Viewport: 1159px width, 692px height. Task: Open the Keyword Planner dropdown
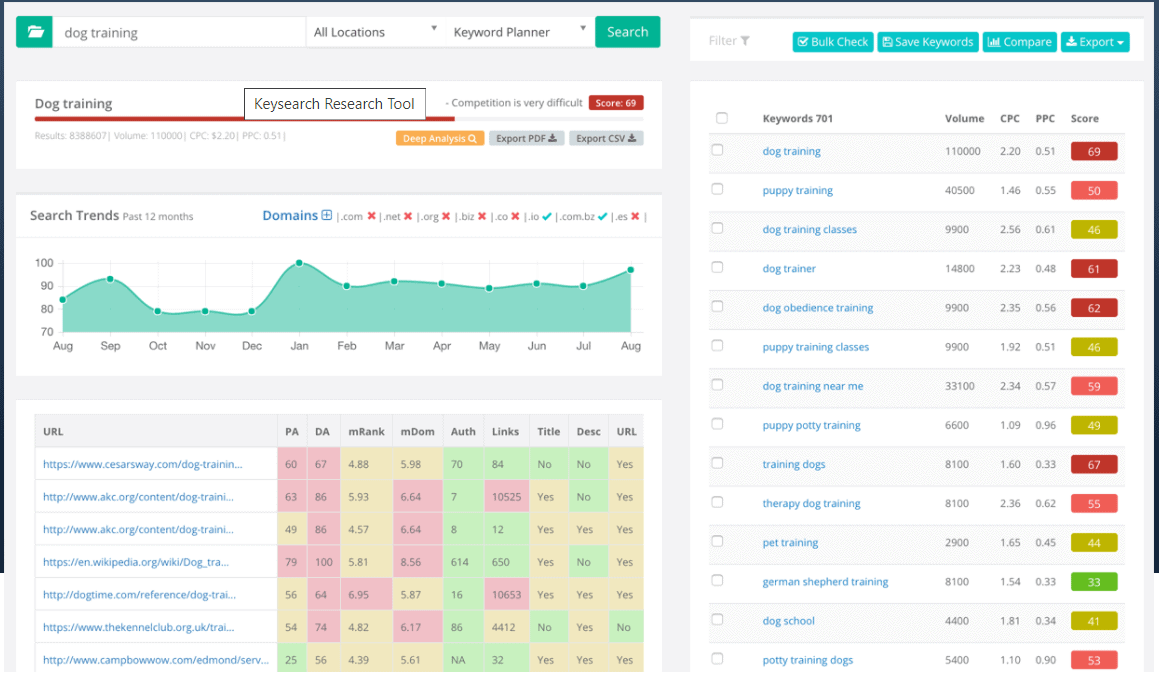(x=519, y=32)
